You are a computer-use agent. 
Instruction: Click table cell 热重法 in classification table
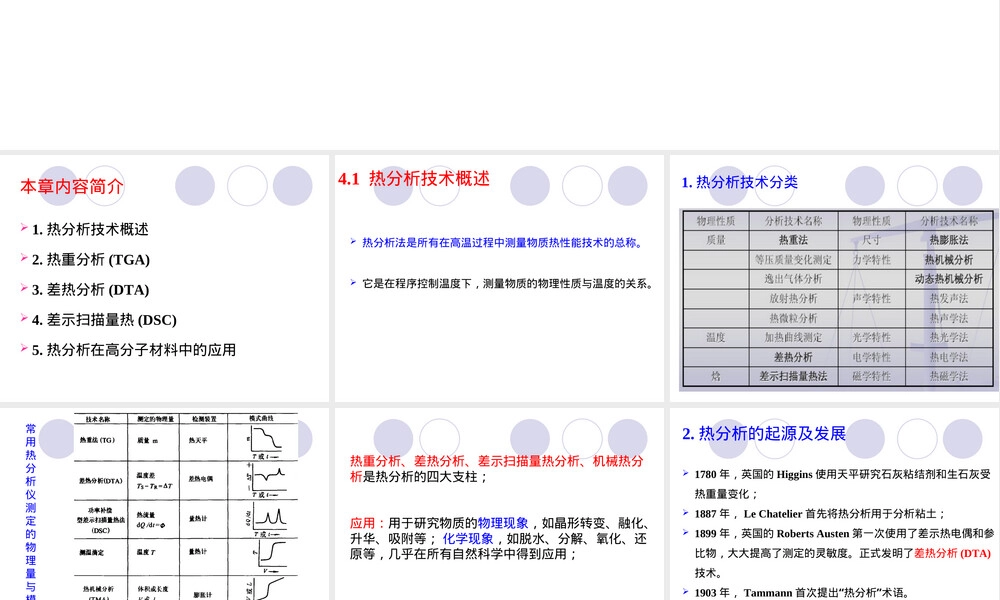(793, 240)
